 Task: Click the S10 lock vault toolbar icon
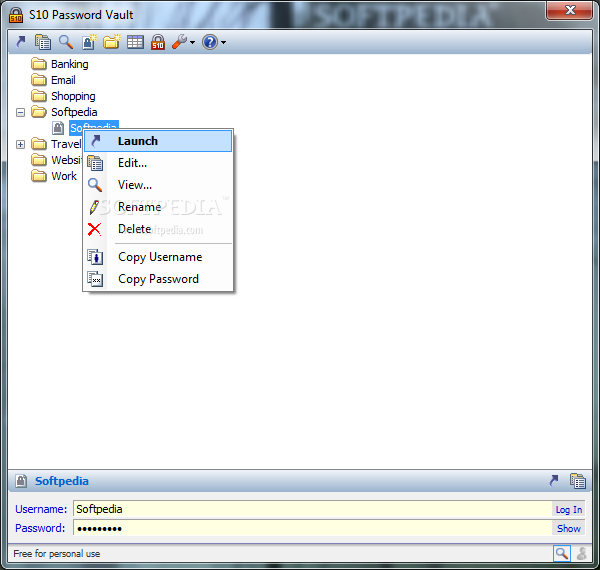pyautogui.click(x=158, y=42)
